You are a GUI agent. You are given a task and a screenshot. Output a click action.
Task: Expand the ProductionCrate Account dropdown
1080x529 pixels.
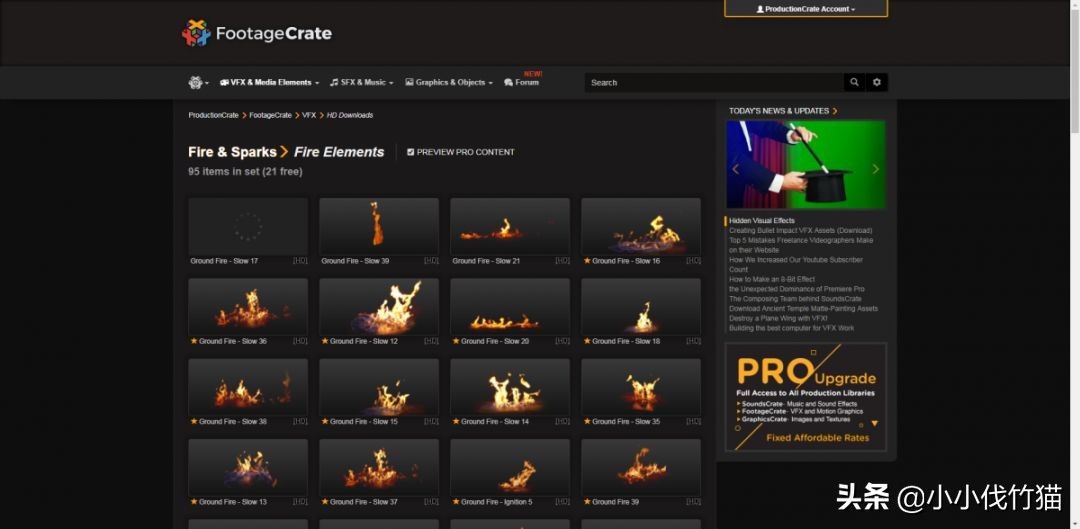click(x=806, y=9)
